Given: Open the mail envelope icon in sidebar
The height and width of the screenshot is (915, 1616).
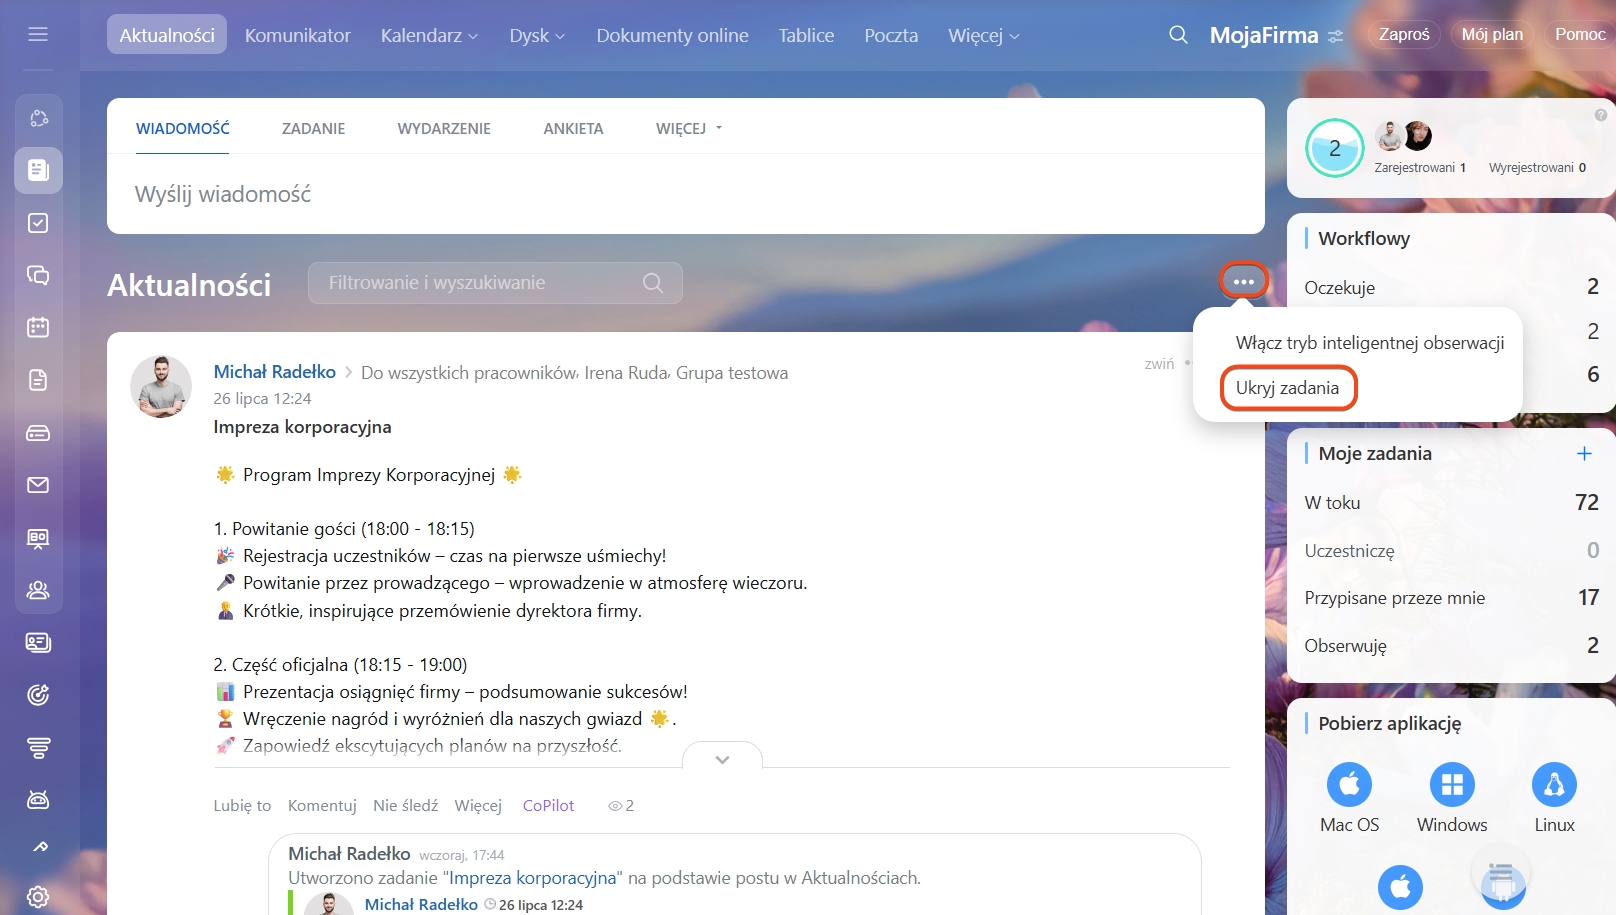Looking at the screenshot, I should pos(38,485).
